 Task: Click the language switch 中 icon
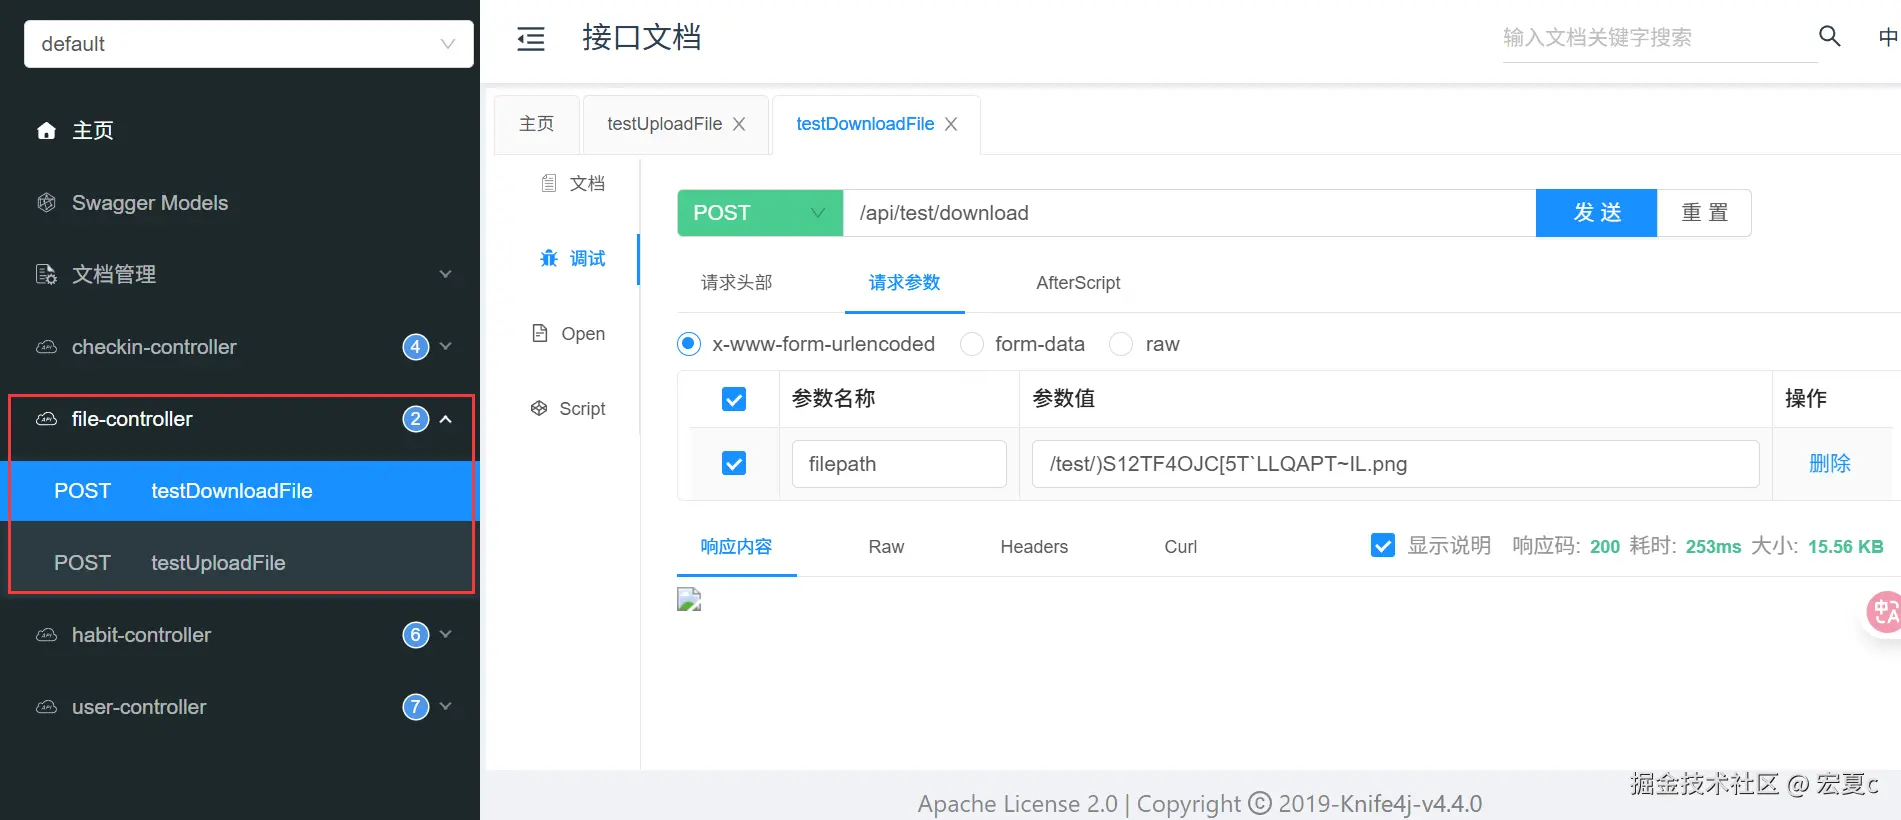click(1888, 37)
